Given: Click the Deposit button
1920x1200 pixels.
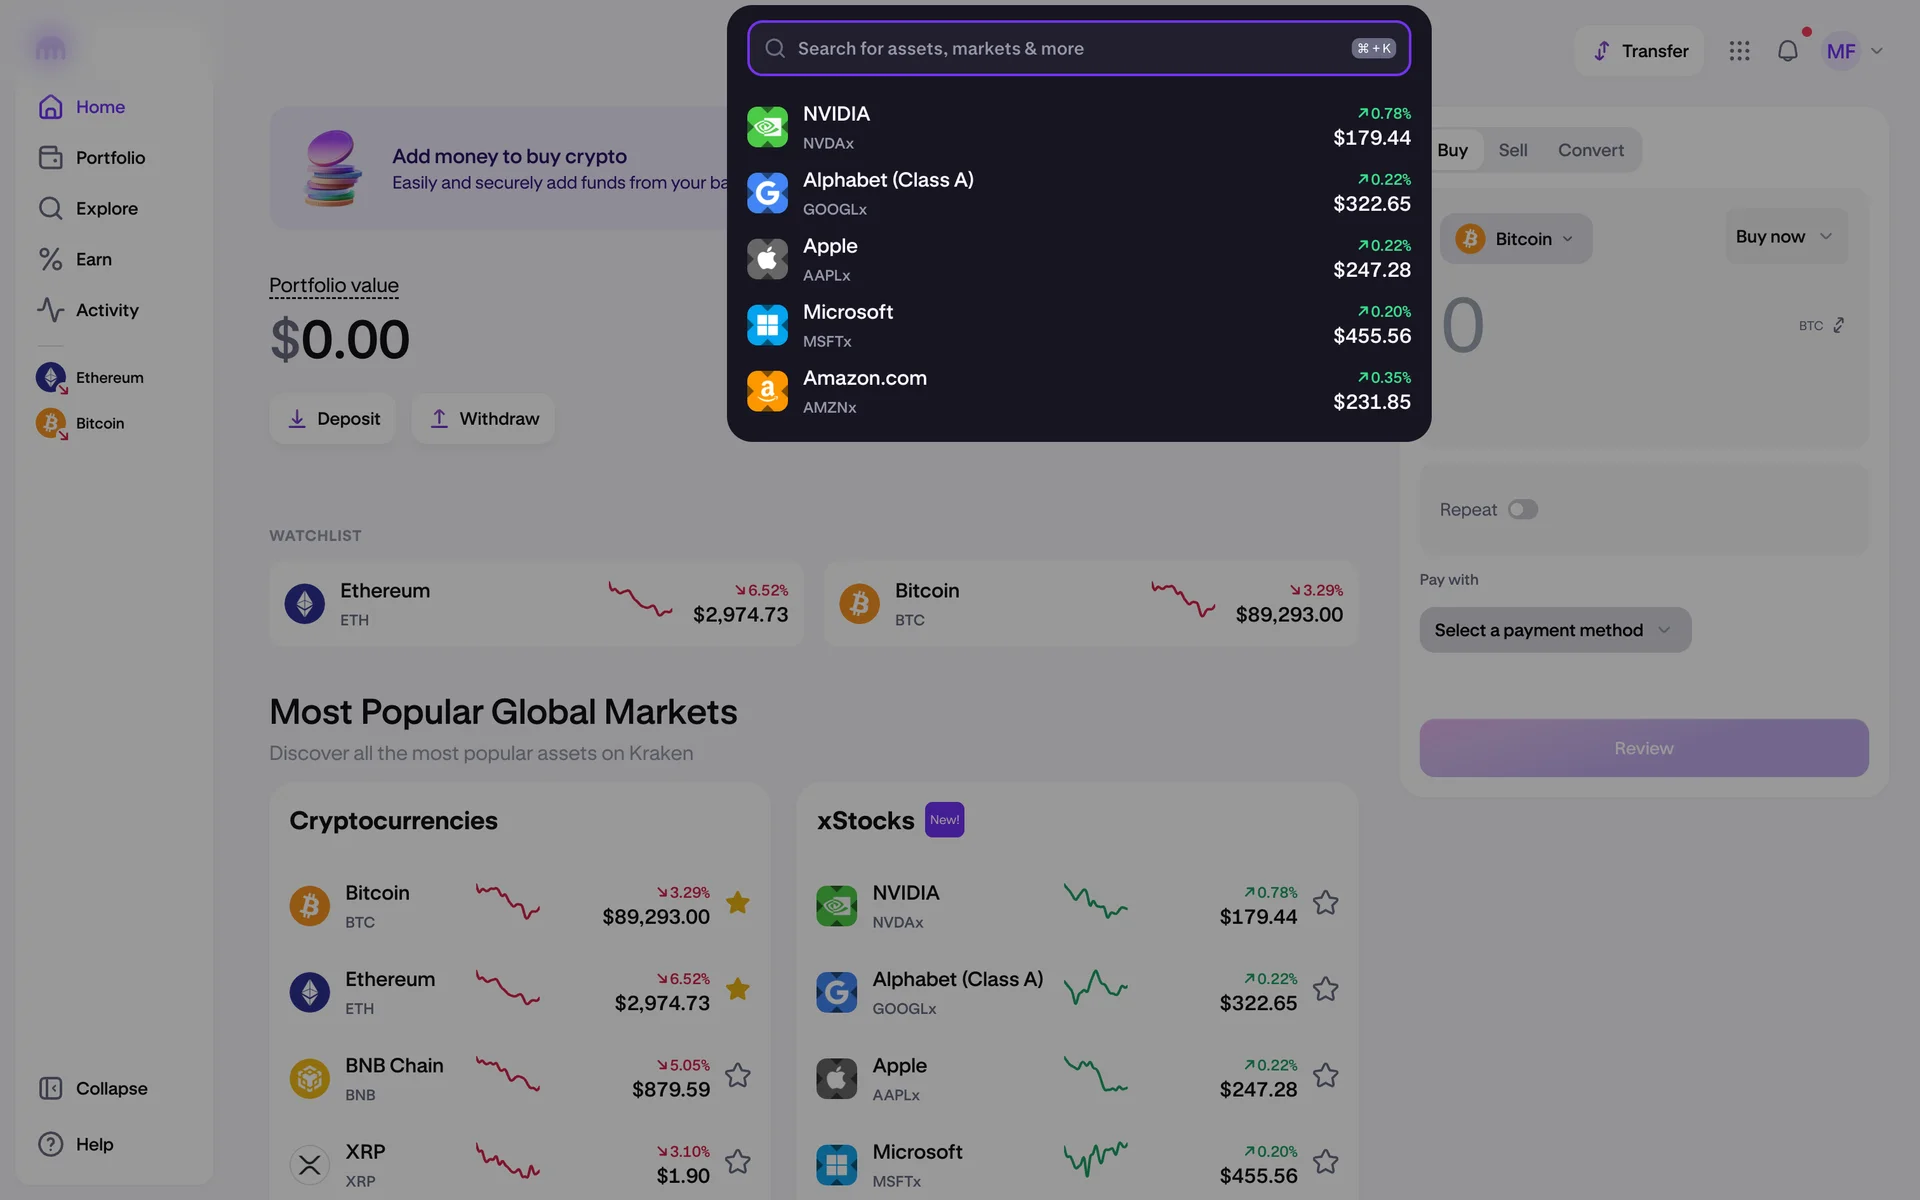Looking at the screenshot, I should pyautogui.click(x=333, y=419).
